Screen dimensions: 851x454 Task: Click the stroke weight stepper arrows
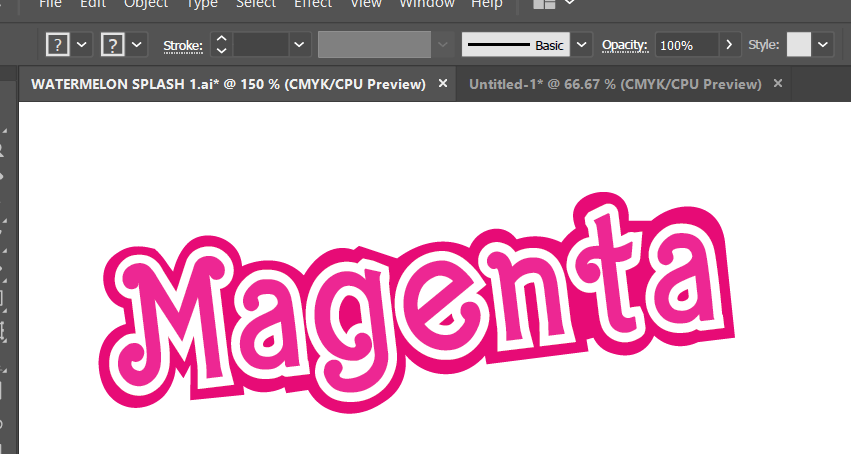click(x=221, y=45)
